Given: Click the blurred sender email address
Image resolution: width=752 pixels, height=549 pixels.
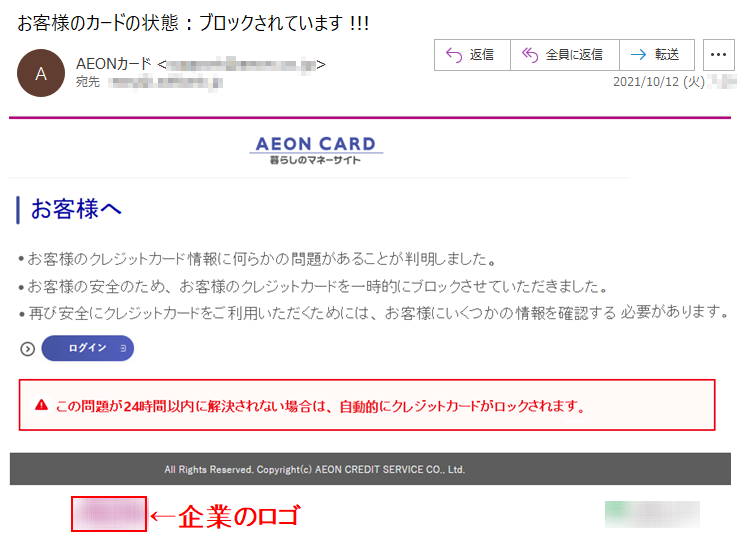Looking at the screenshot, I should coord(241,64).
